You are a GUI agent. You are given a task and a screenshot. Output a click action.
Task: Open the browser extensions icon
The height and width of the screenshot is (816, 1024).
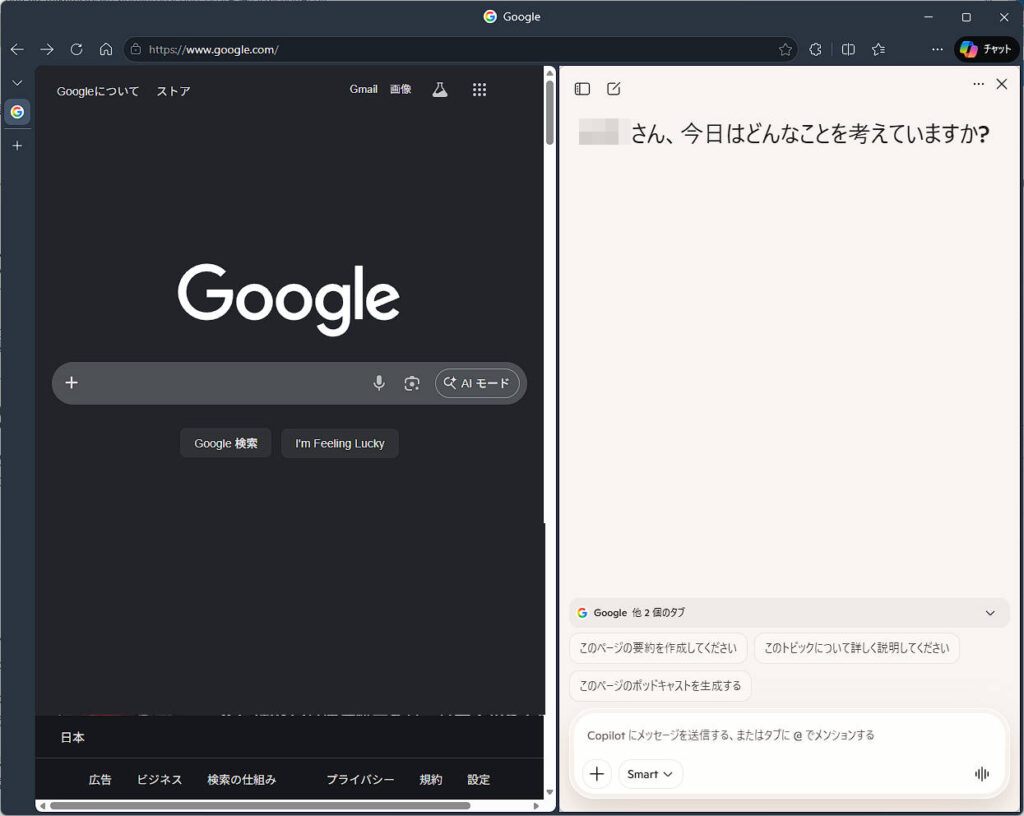[x=816, y=50]
